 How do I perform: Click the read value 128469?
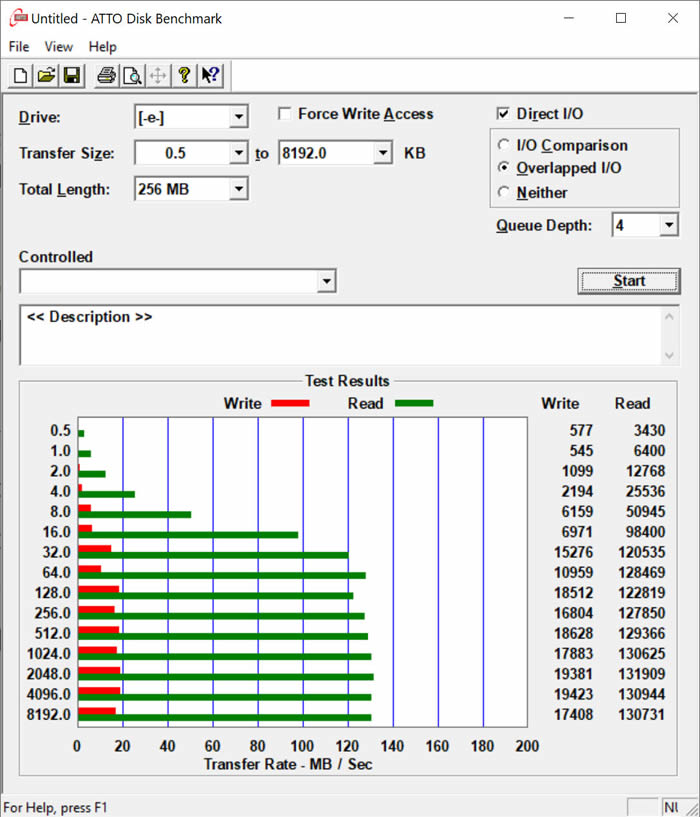[642, 573]
